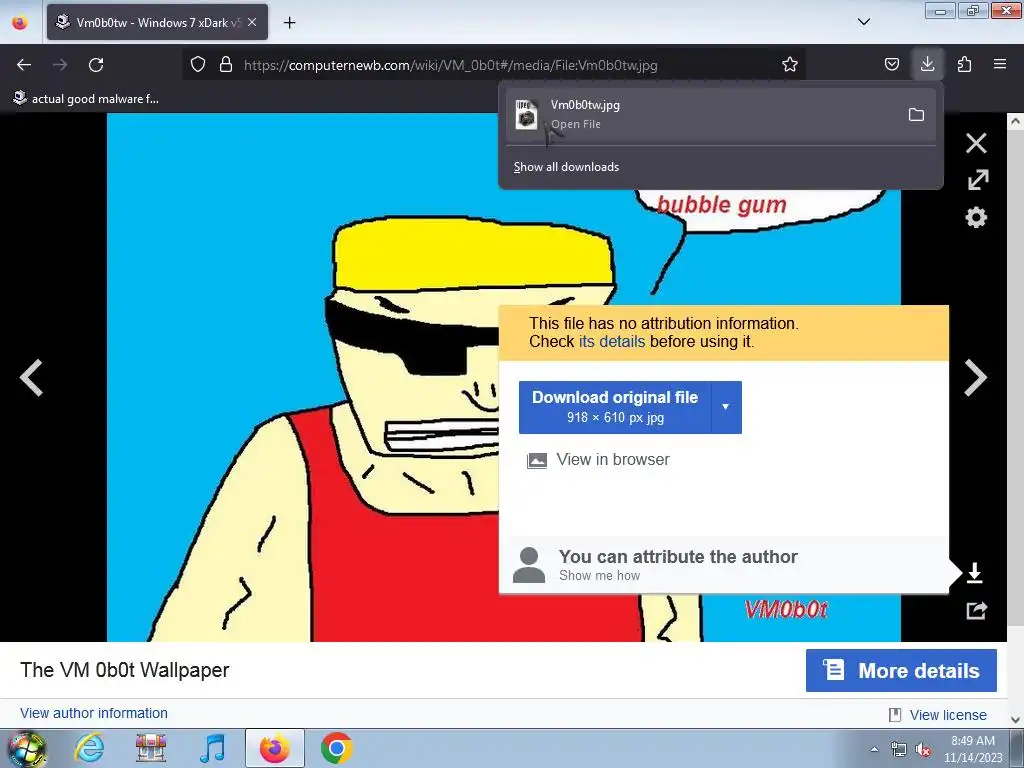Viewport: 1024px width, 768px height.
Task: Click View license link
Action: 948,715
